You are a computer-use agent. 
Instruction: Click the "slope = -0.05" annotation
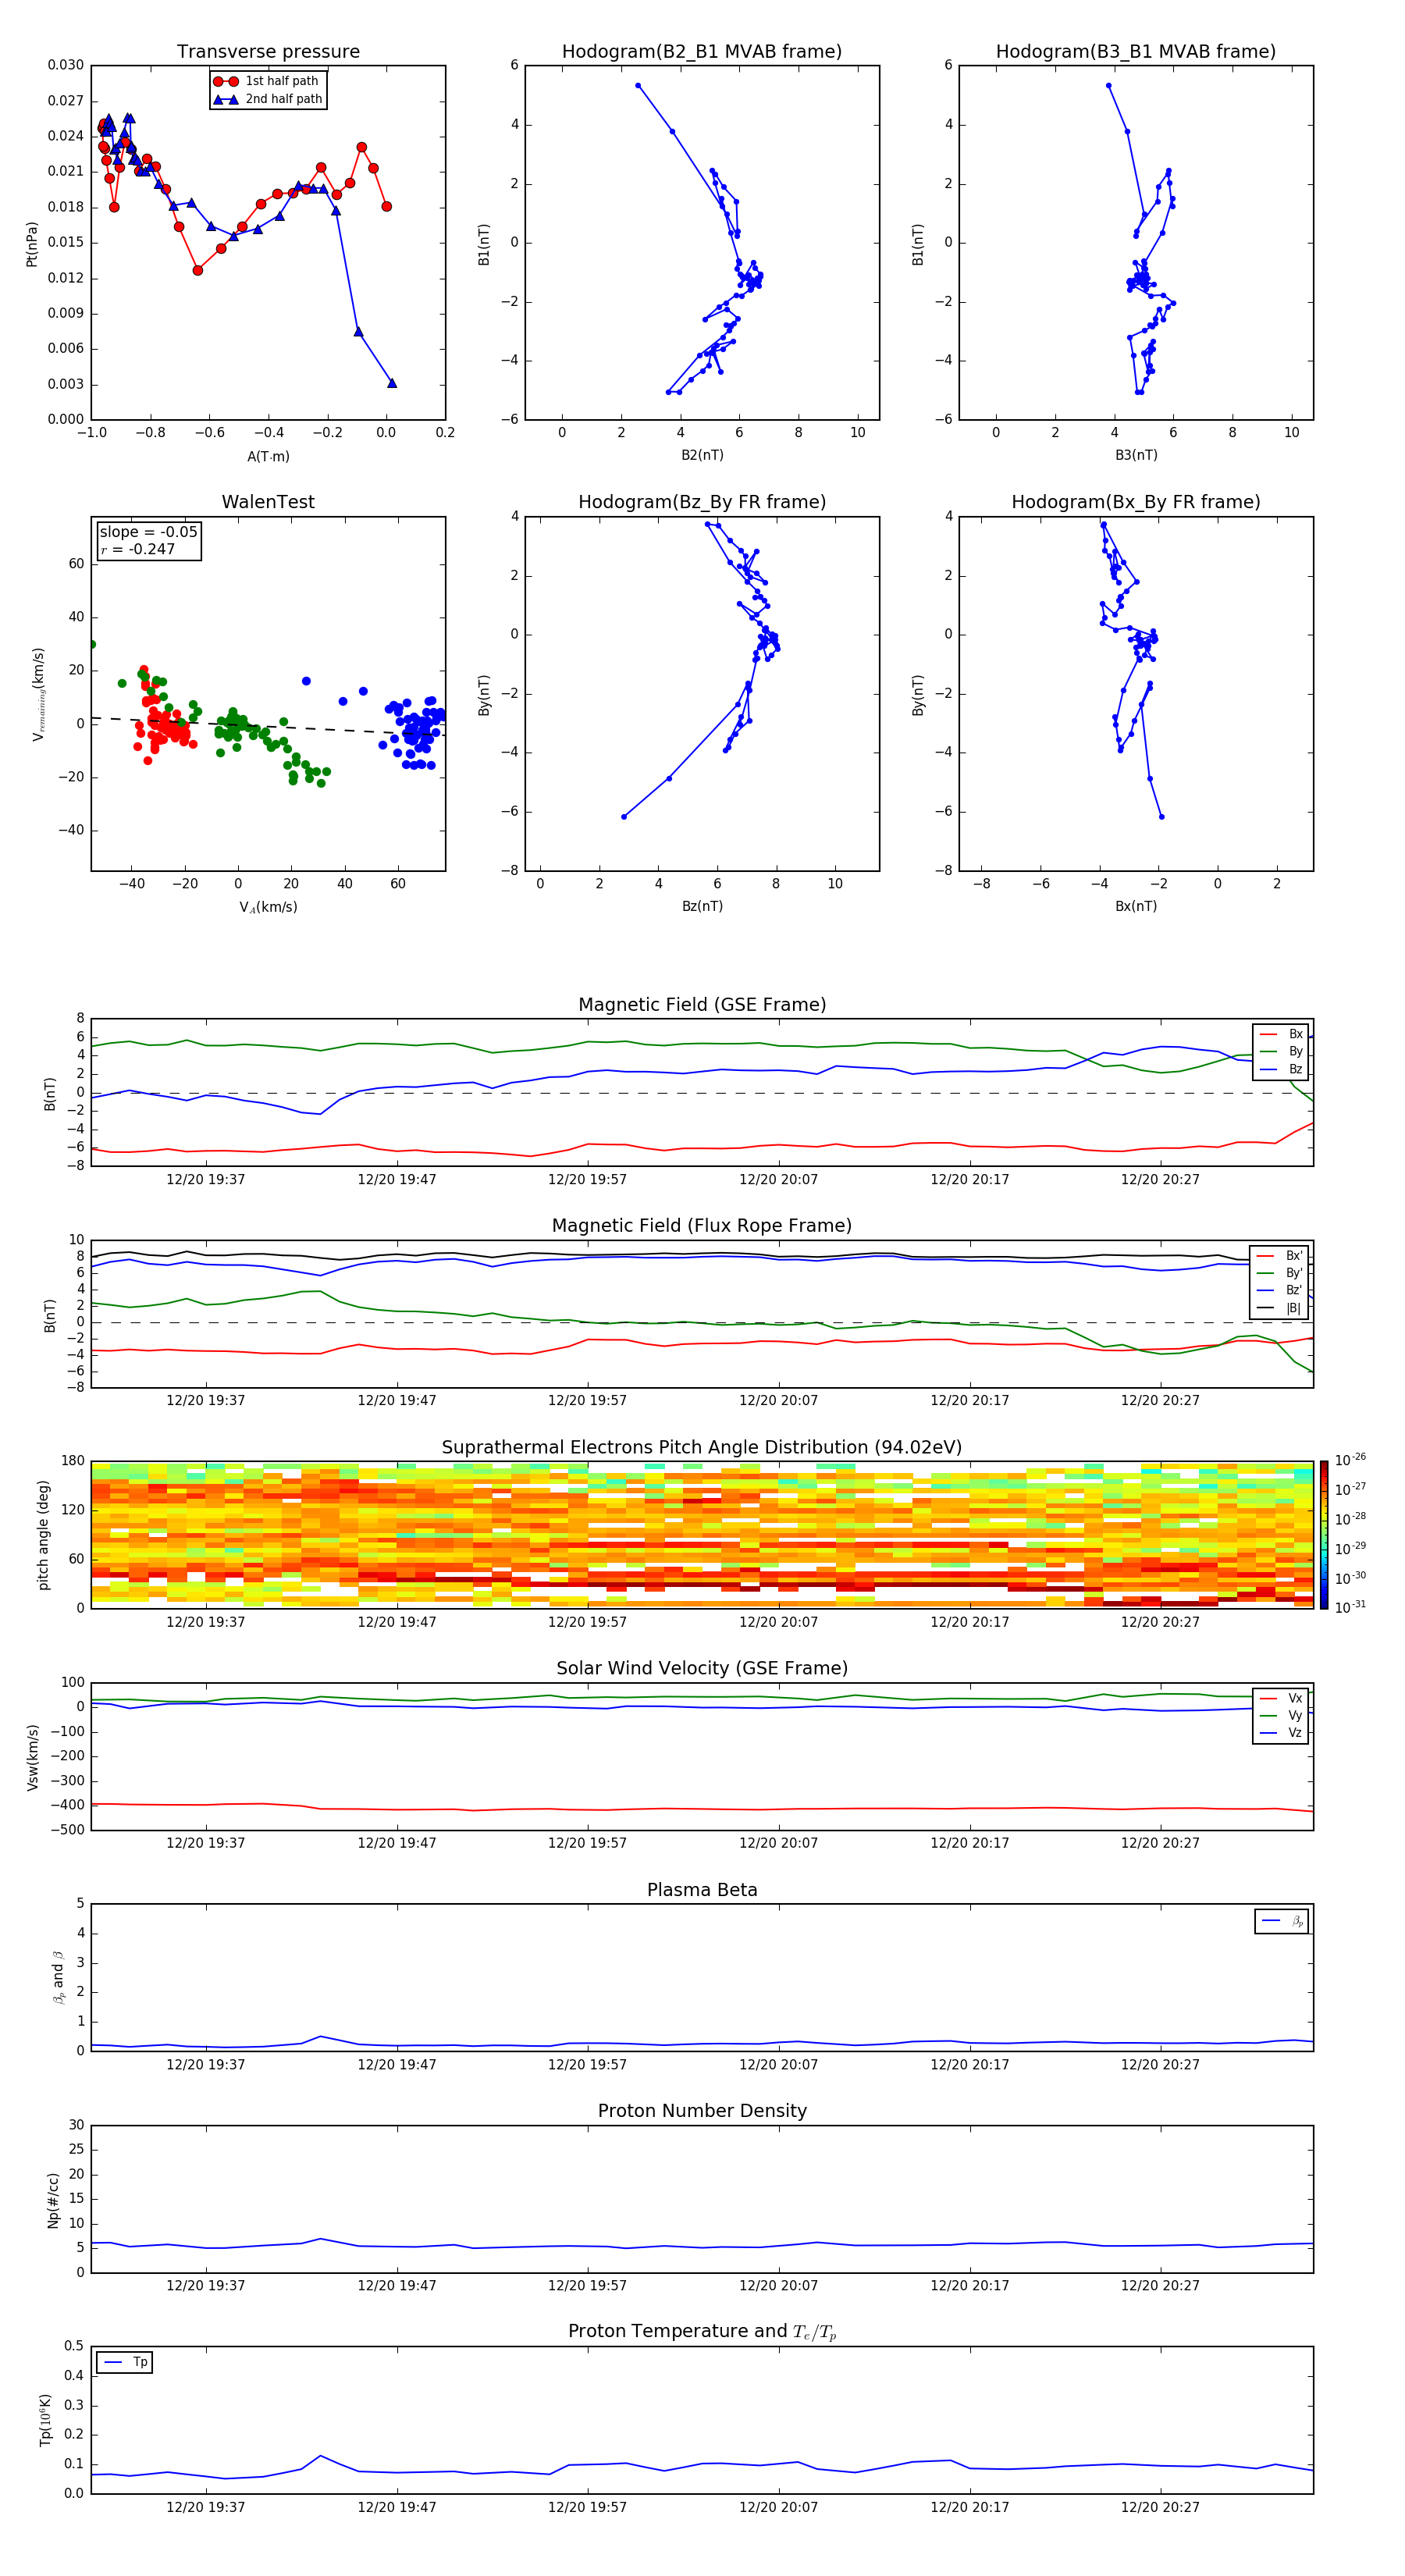click(x=148, y=532)
